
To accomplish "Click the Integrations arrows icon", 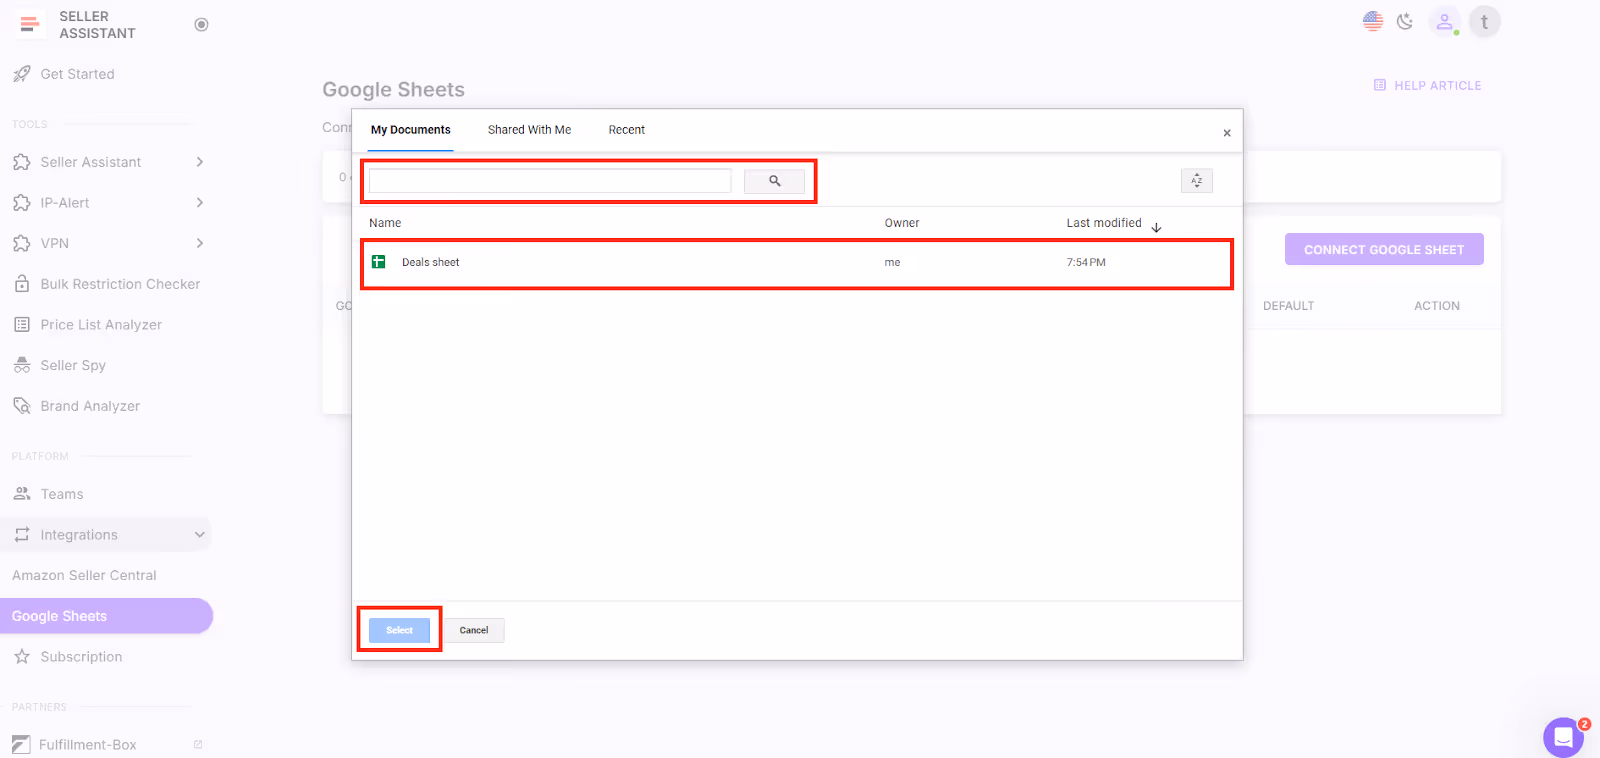I will click(22, 535).
